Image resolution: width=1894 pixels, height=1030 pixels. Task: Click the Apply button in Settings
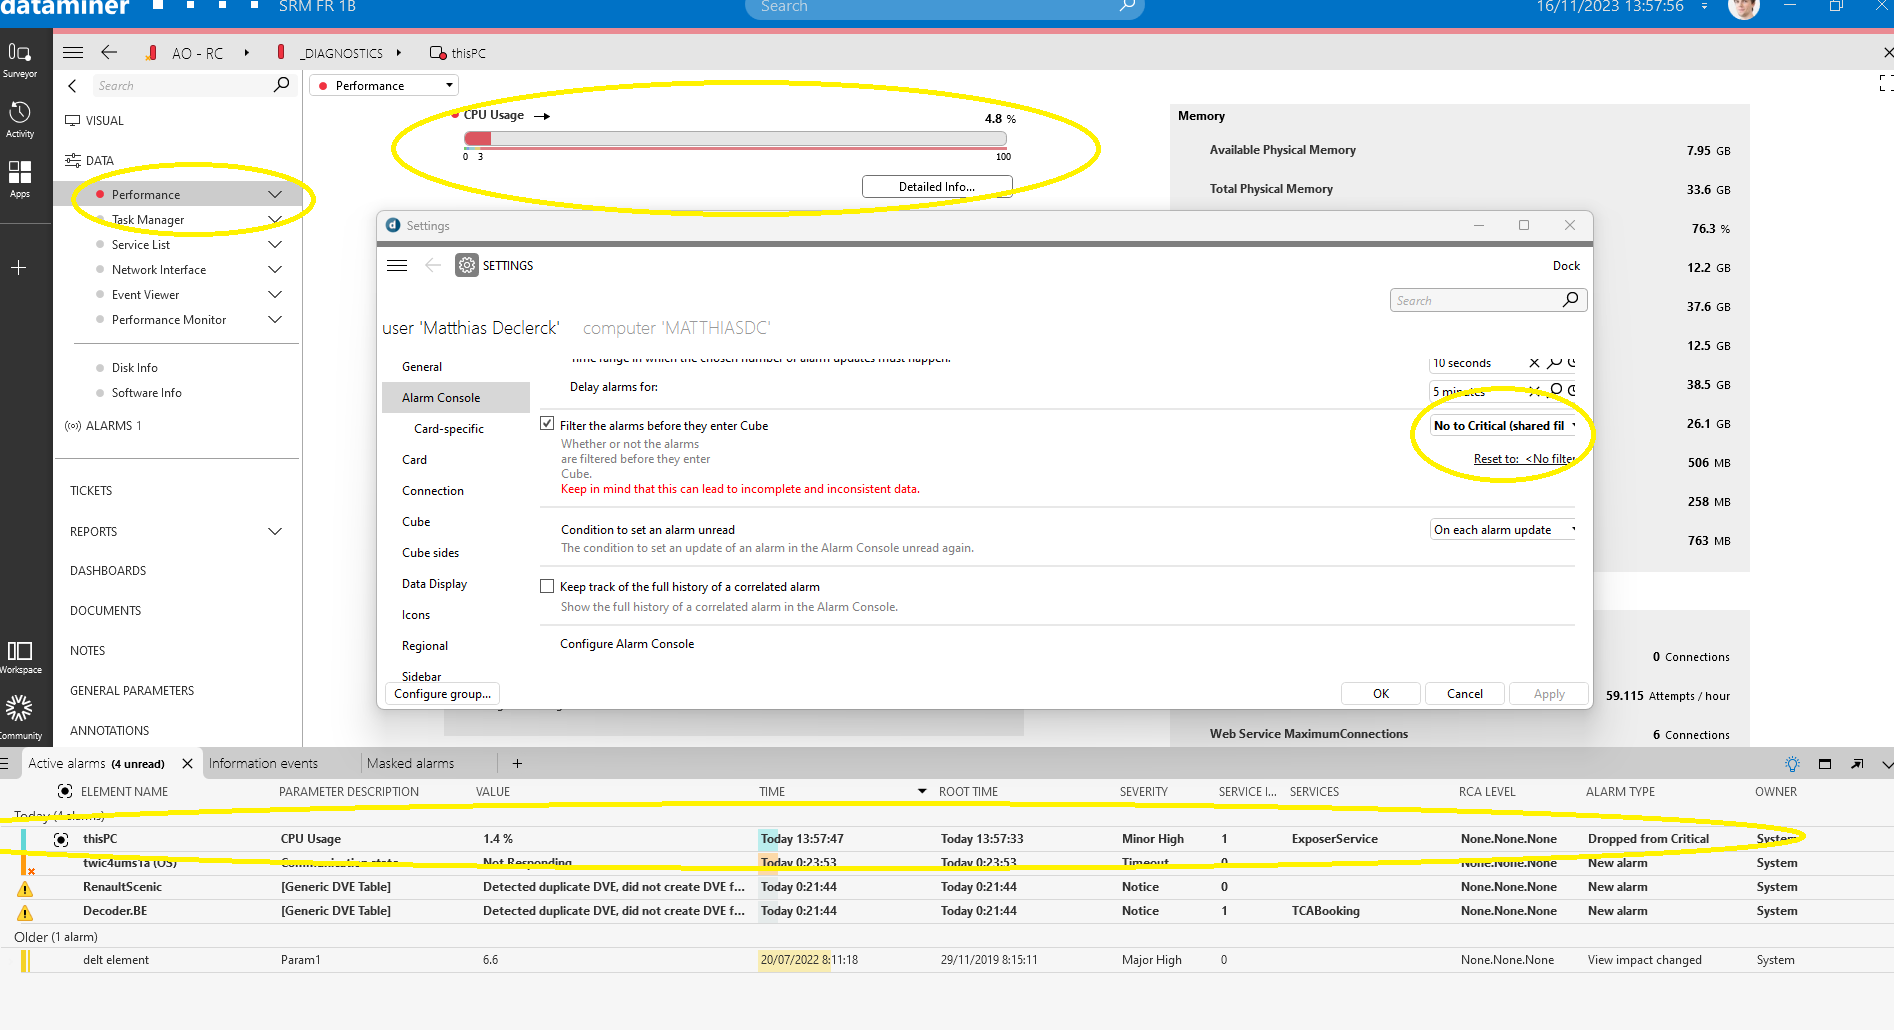click(x=1549, y=693)
